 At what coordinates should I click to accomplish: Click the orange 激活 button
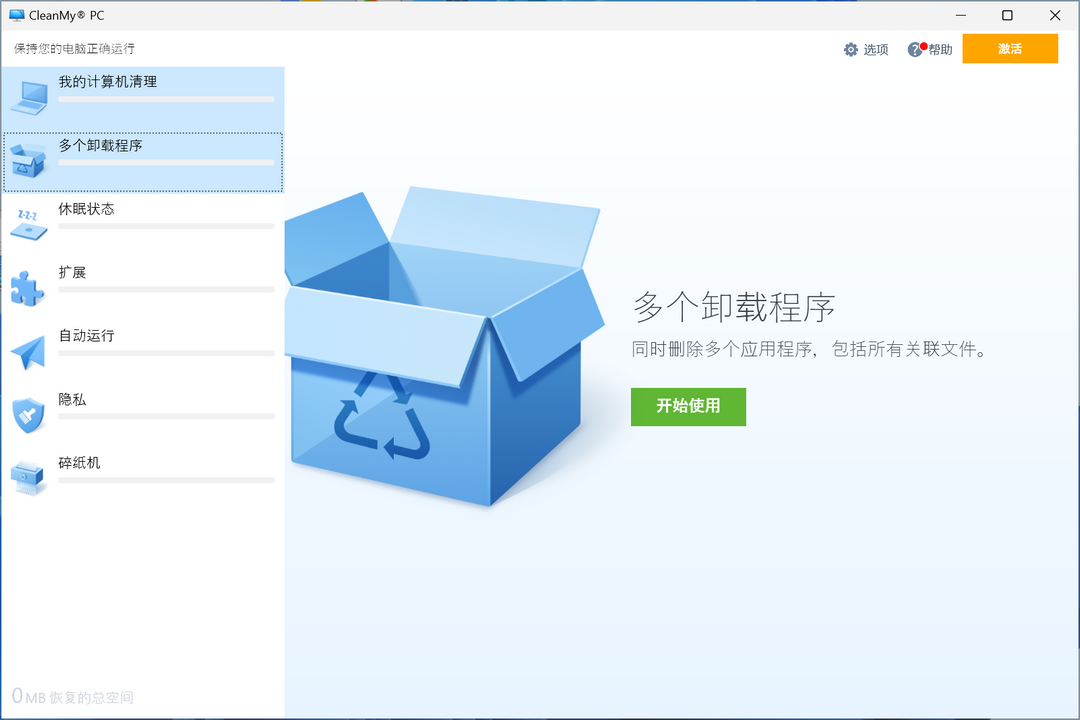pyautogui.click(x=1010, y=48)
